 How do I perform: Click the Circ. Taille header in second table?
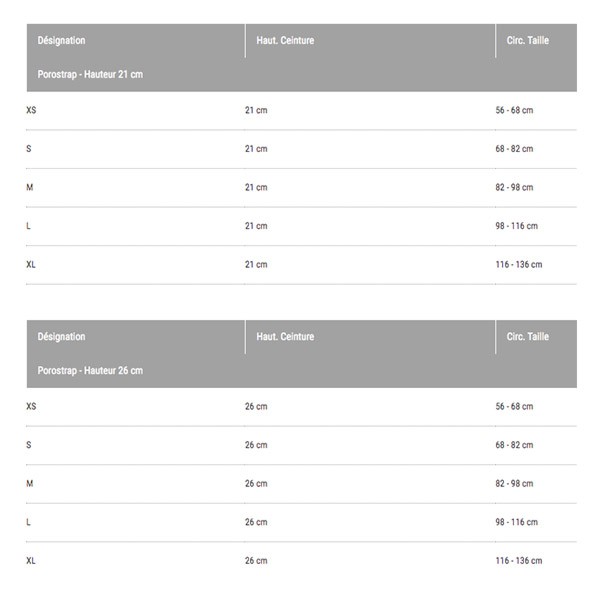(528, 336)
